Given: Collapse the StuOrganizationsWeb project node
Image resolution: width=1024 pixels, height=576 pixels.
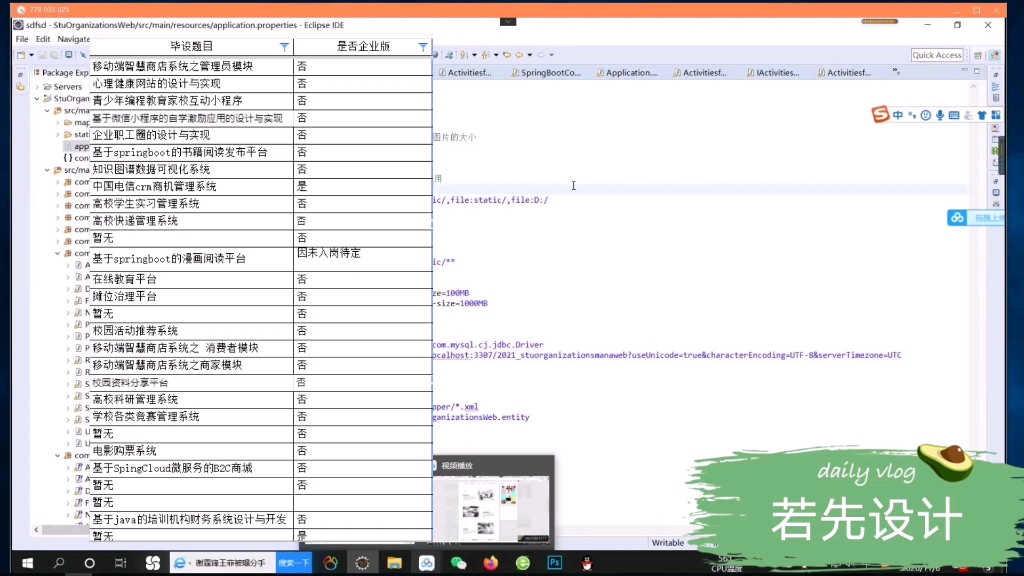Looking at the screenshot, I should click(x=38, y=98).
